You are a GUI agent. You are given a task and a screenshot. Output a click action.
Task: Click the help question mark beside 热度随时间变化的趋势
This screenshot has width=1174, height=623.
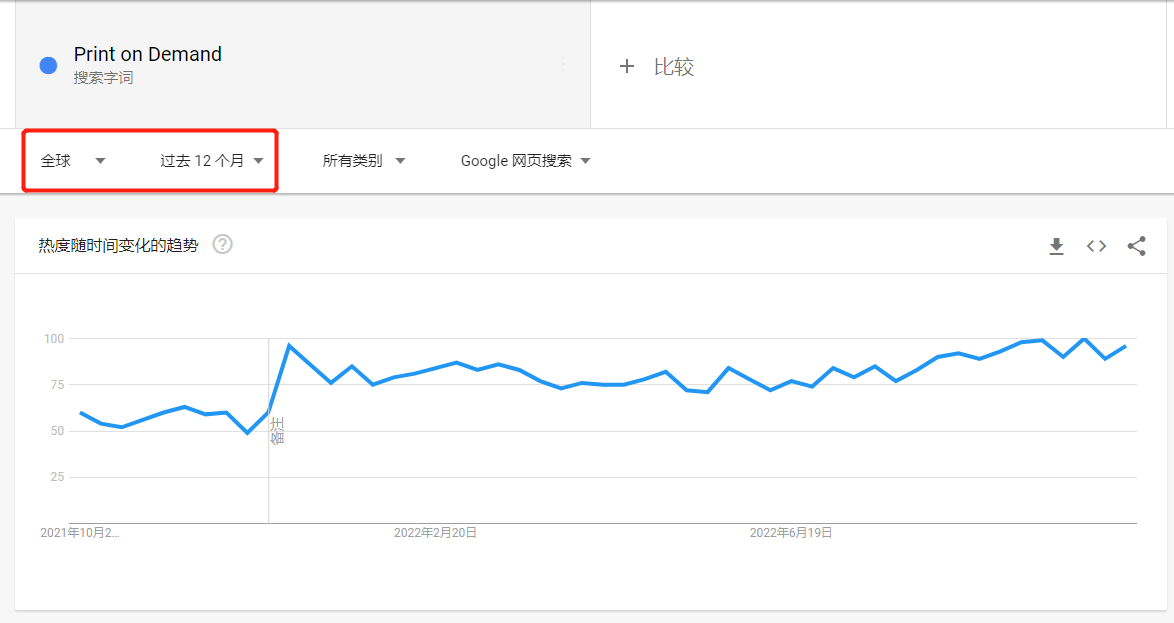click(223, 244)
